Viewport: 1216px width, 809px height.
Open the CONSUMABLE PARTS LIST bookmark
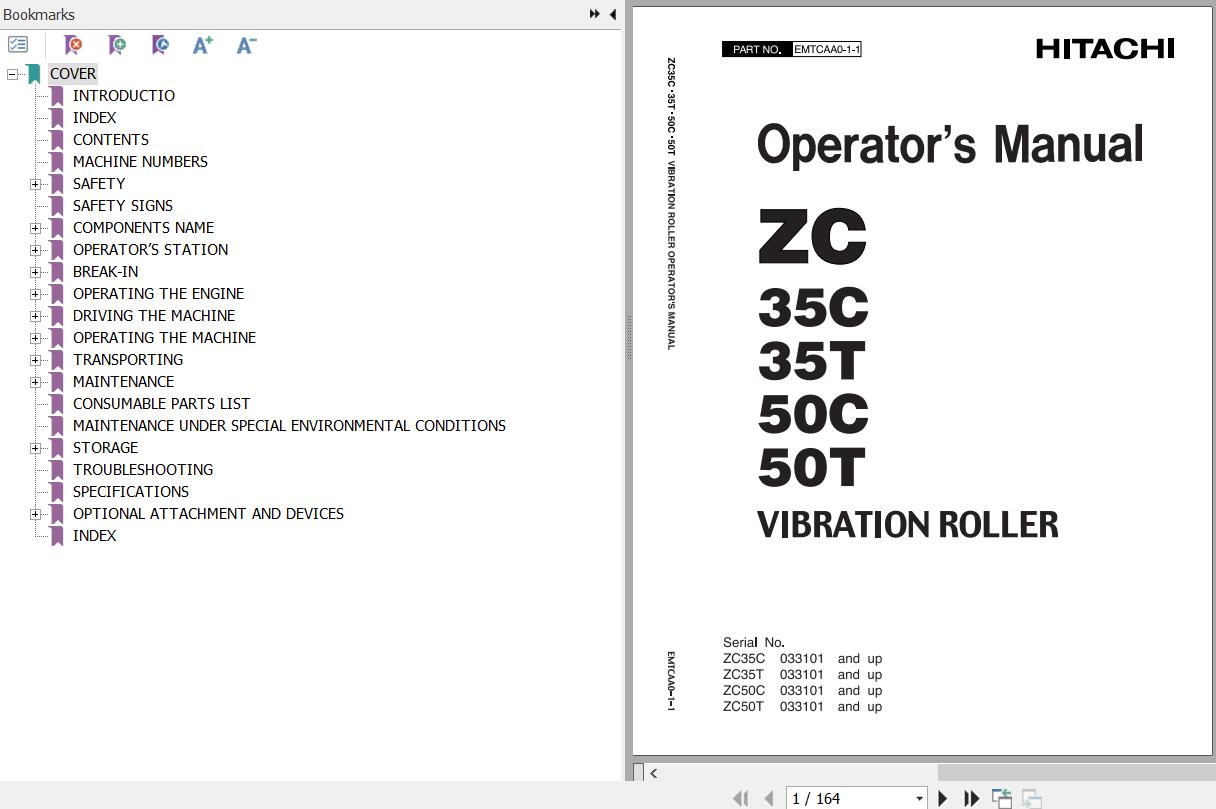[161, 404]
